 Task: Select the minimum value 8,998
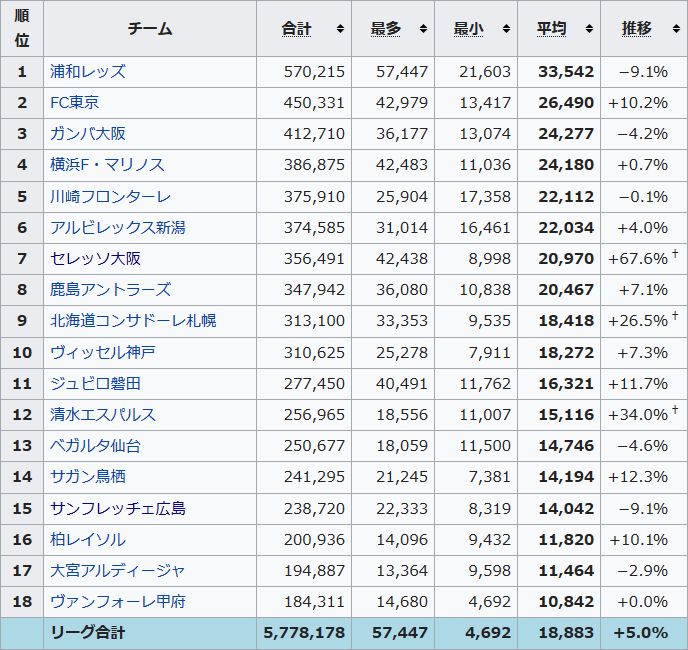click(x=490, y=259)
